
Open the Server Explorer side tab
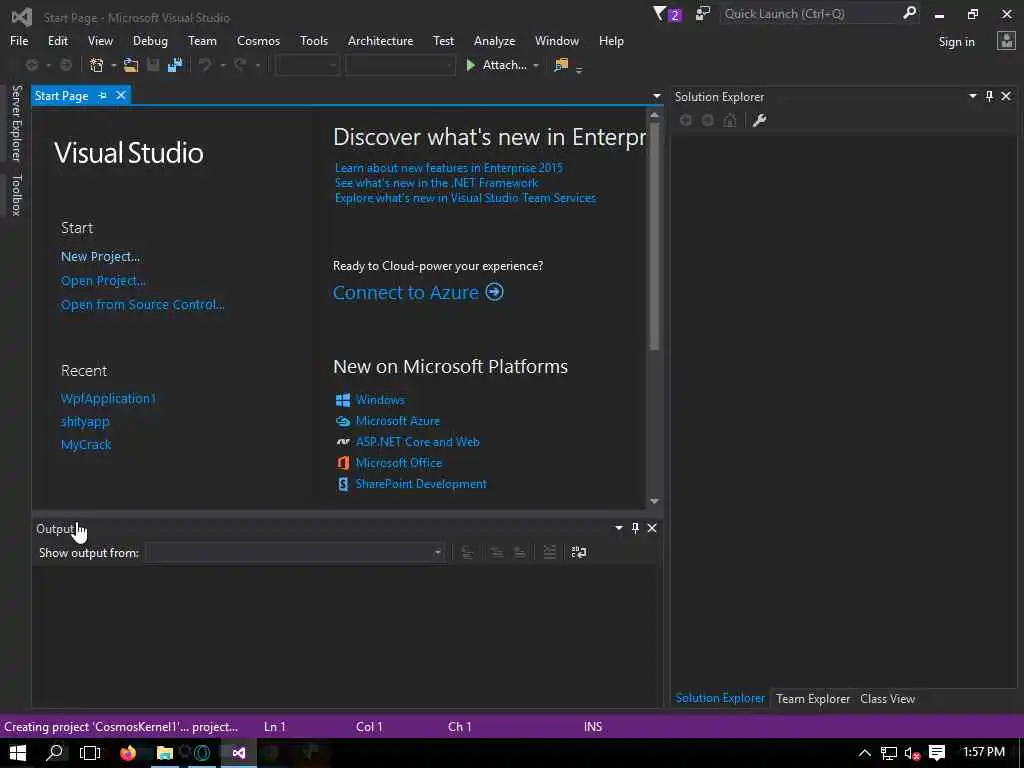(17, 123)
